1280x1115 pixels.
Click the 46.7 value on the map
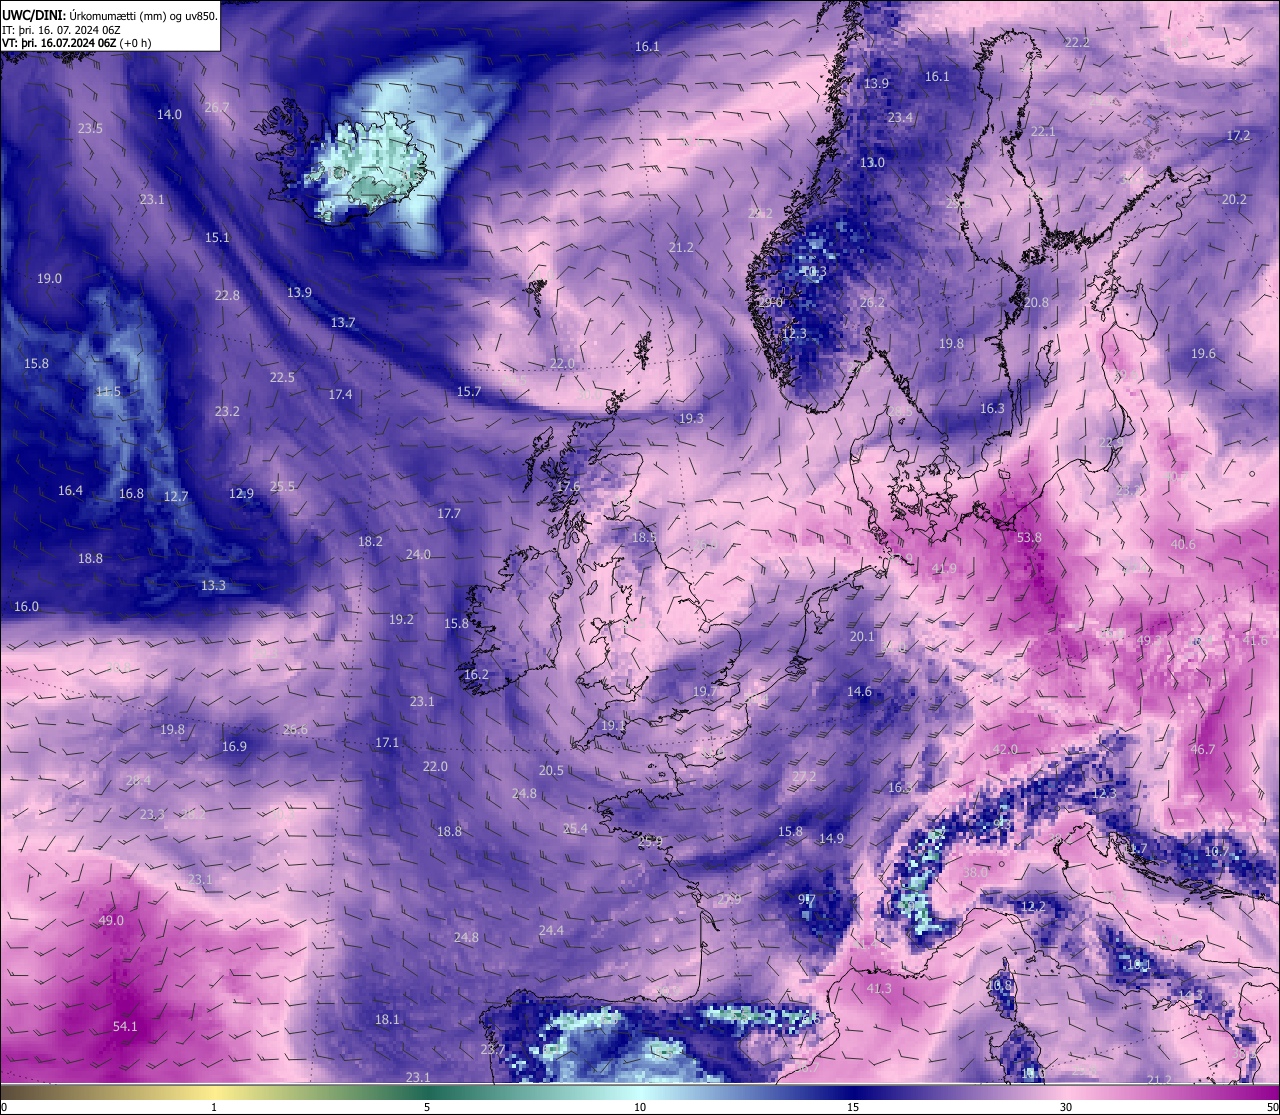pyautogui.click(x=1203, y=749)
